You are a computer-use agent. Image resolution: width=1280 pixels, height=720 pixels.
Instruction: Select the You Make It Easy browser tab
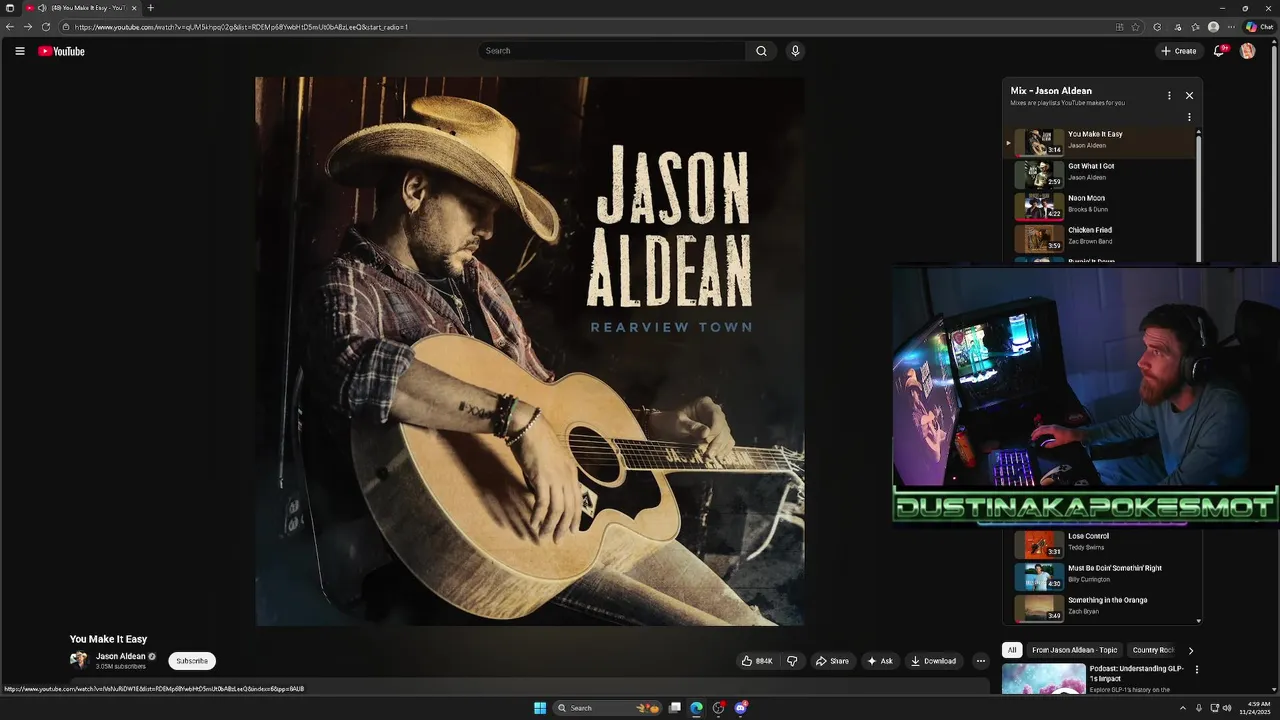pos(82,8)
